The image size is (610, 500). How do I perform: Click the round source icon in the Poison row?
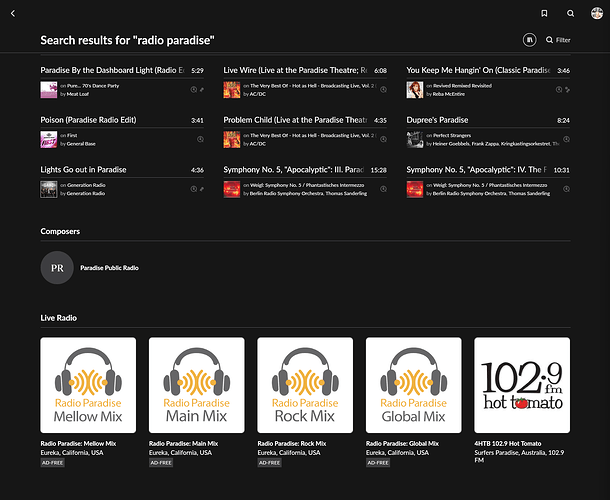(200, 139)
